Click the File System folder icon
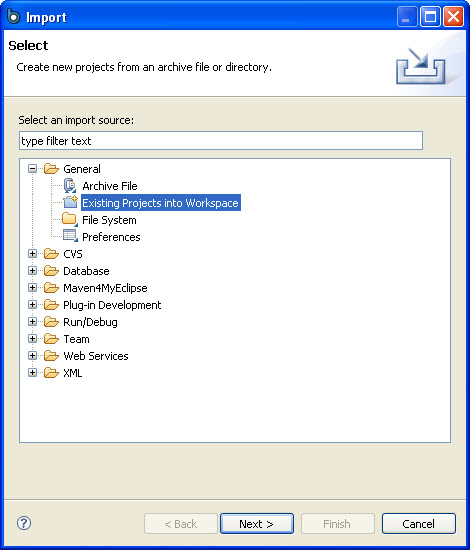 (x=69, y=220)
